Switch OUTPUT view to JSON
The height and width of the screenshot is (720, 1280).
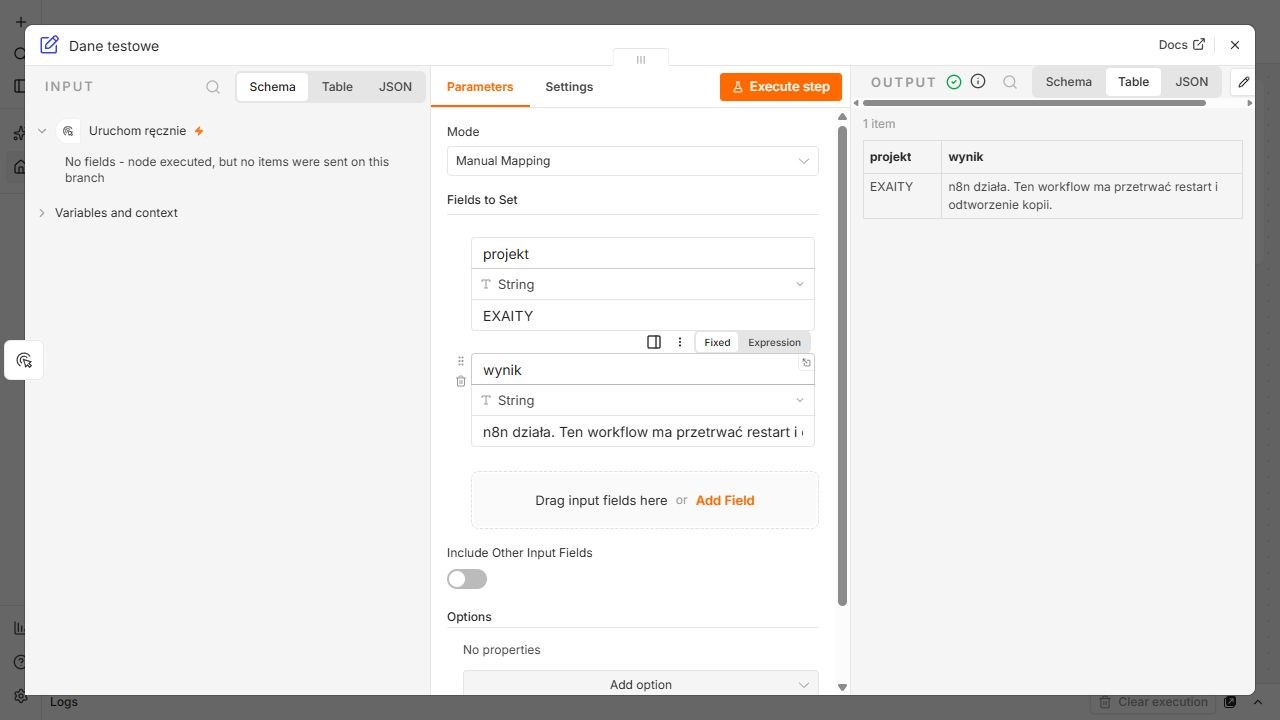(1191, 82)
